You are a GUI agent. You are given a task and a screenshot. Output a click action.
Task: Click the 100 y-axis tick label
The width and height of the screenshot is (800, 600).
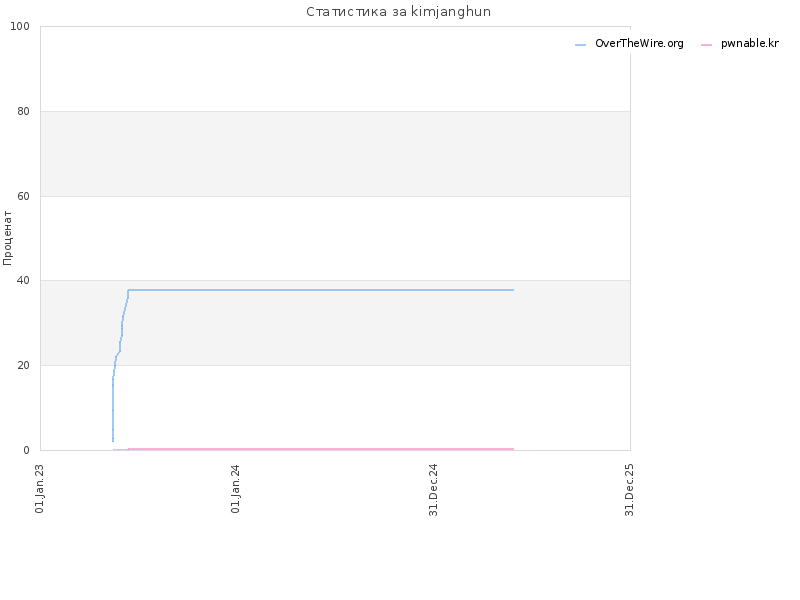[x=20, y=27]
